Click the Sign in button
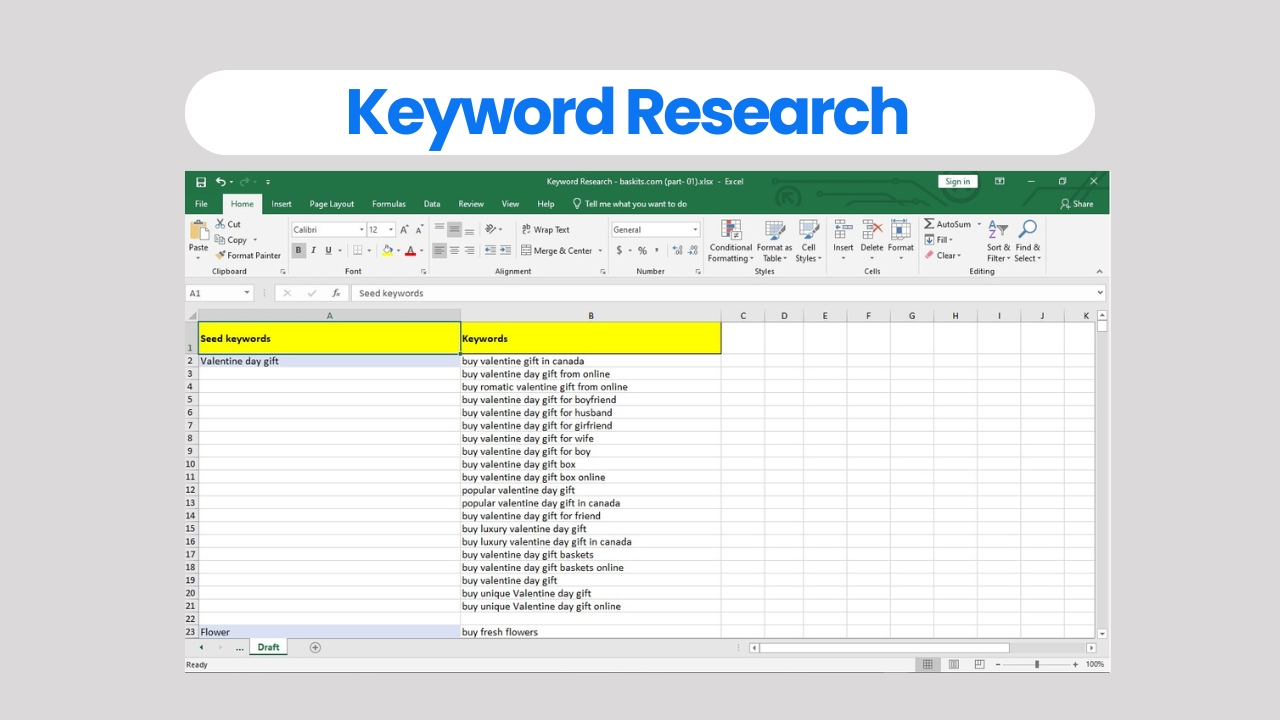 (x=957, y=181)
